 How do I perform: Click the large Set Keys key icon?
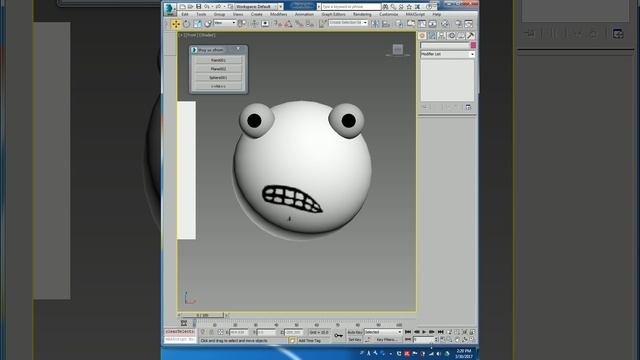(338, 336)
